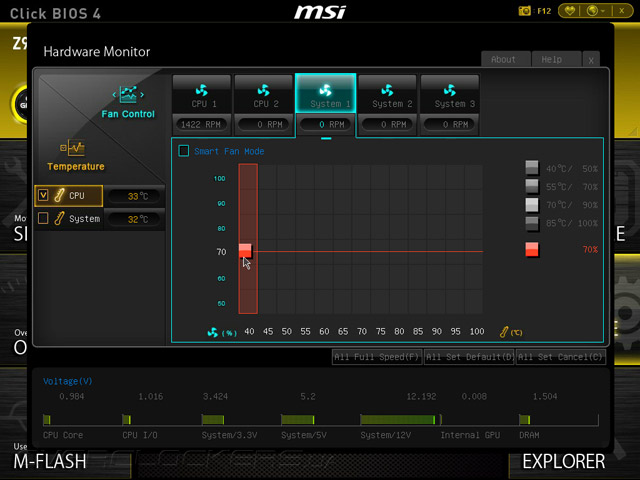Click the Fan Control graph icon

click(128, 95)
